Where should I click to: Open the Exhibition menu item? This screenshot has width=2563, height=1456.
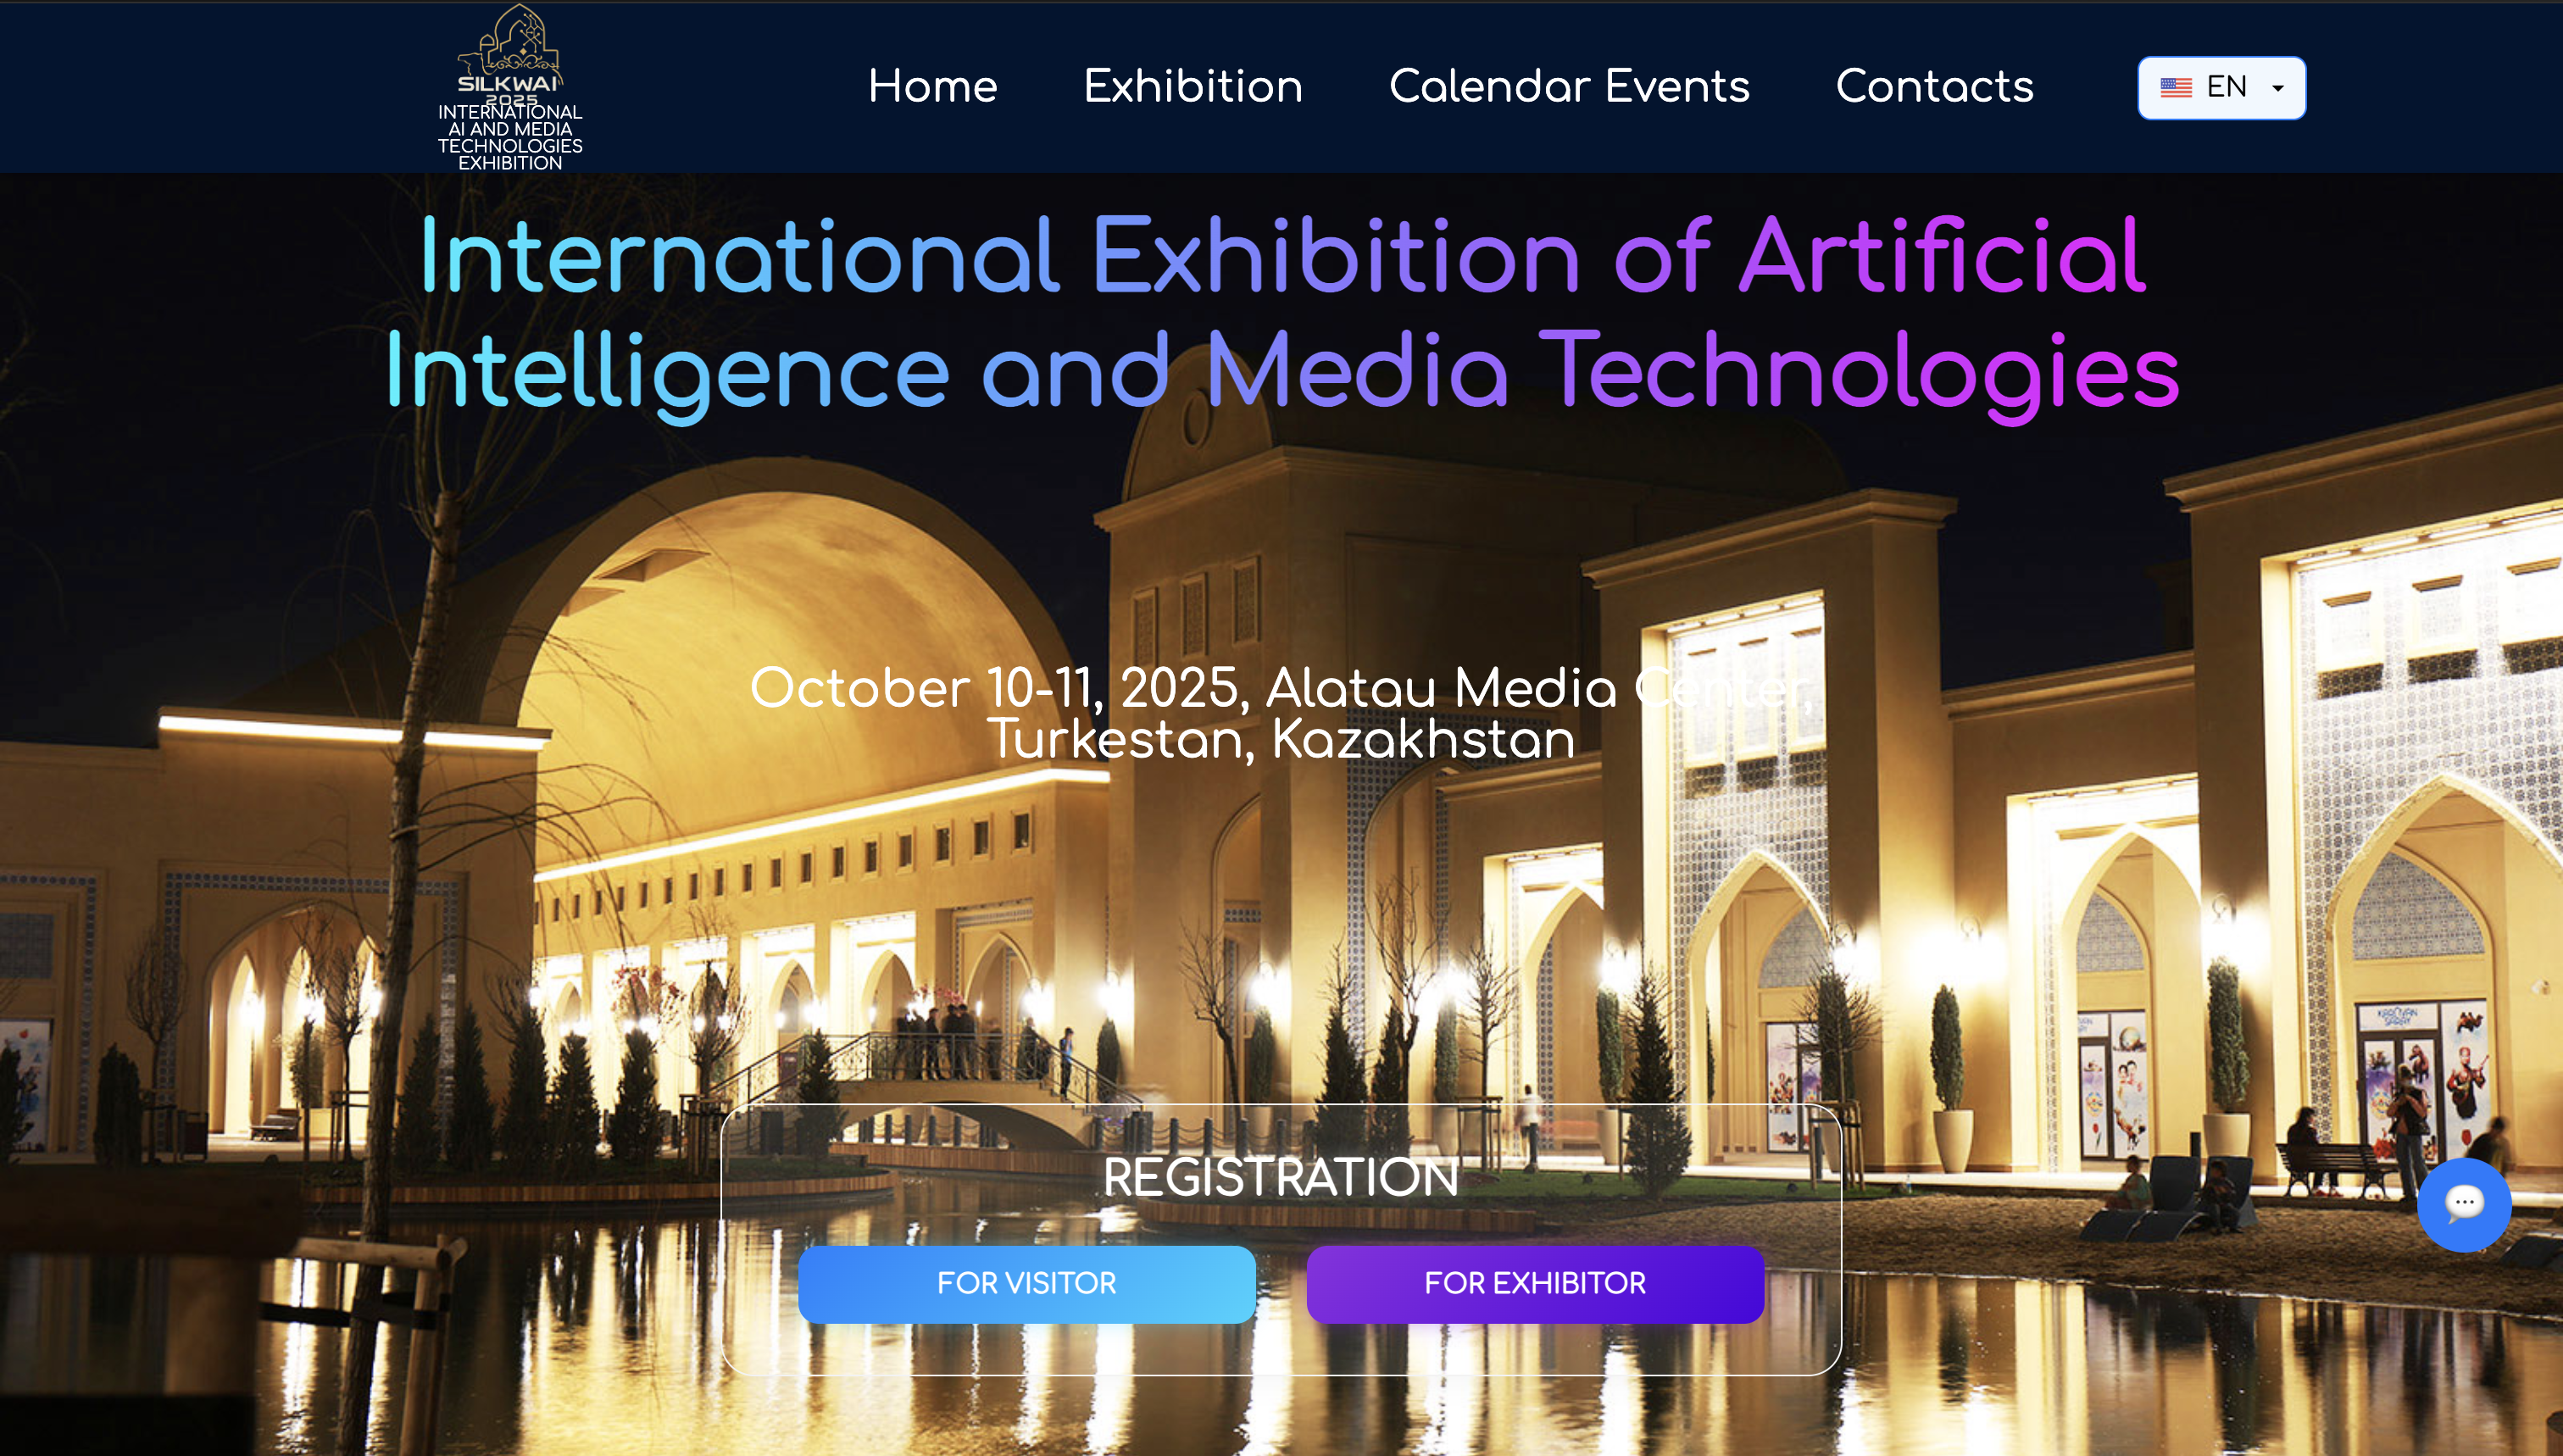coord(1193,86)
